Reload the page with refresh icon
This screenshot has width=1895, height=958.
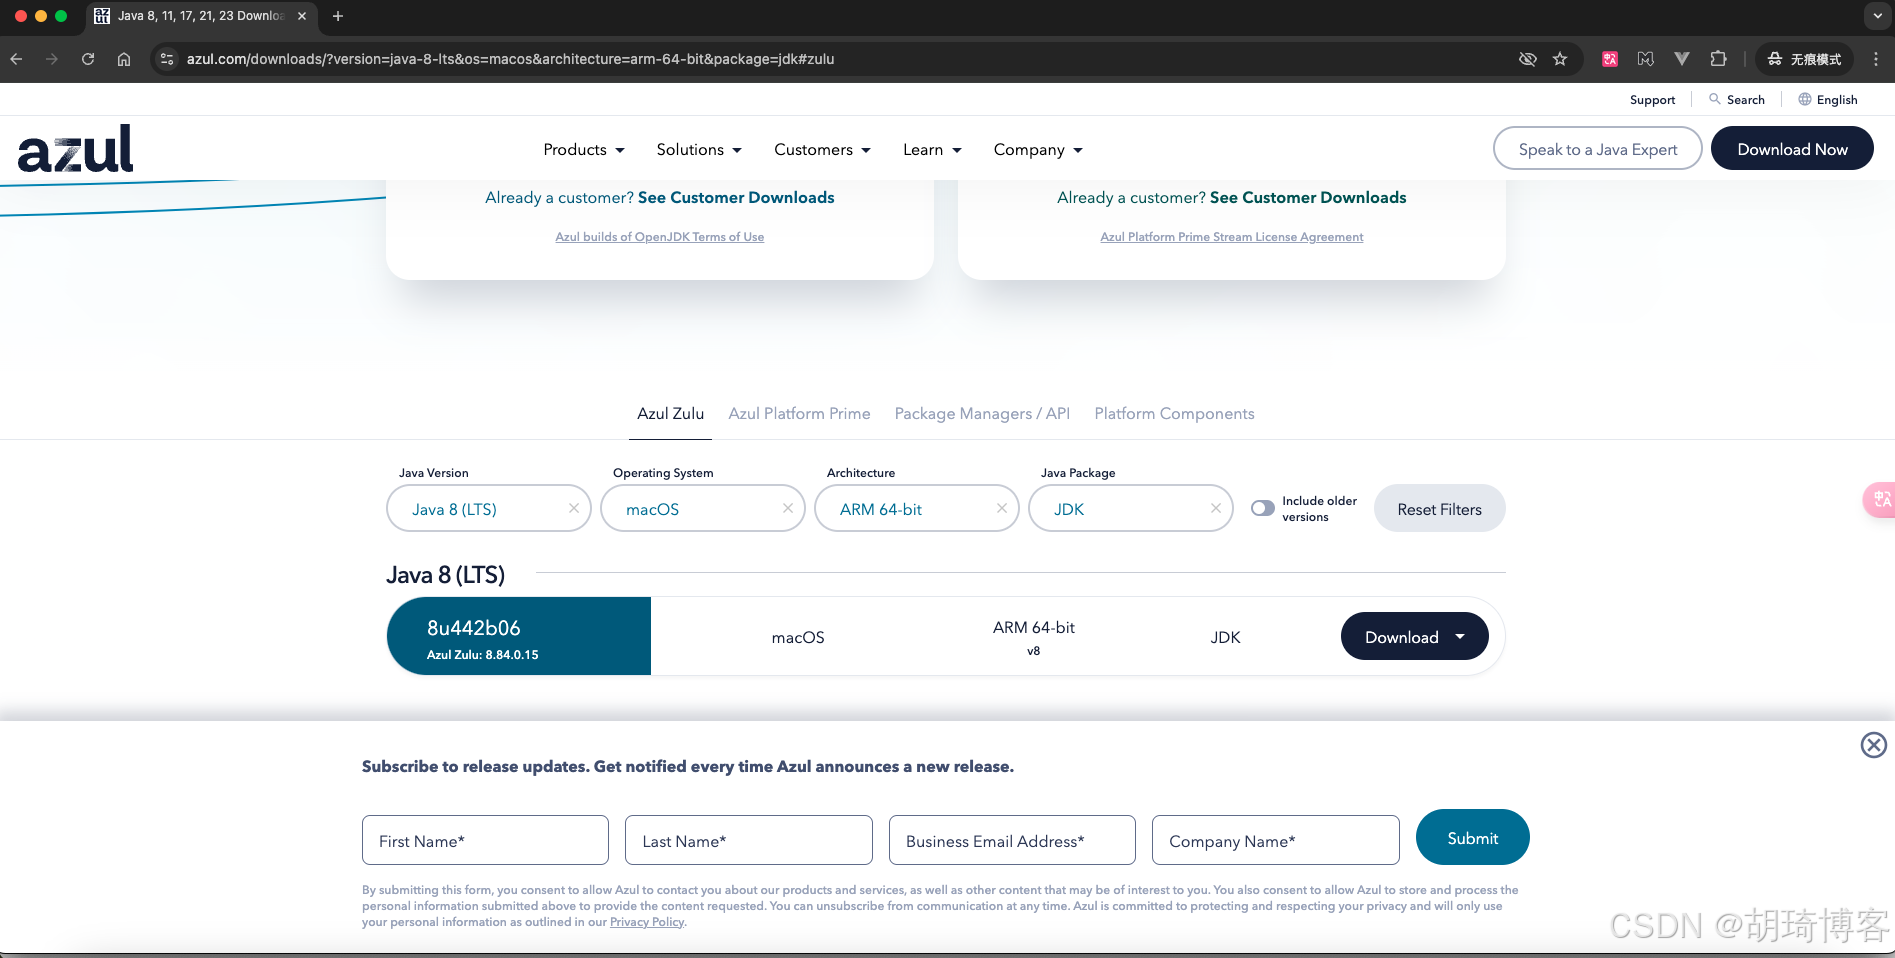point(88,59)
